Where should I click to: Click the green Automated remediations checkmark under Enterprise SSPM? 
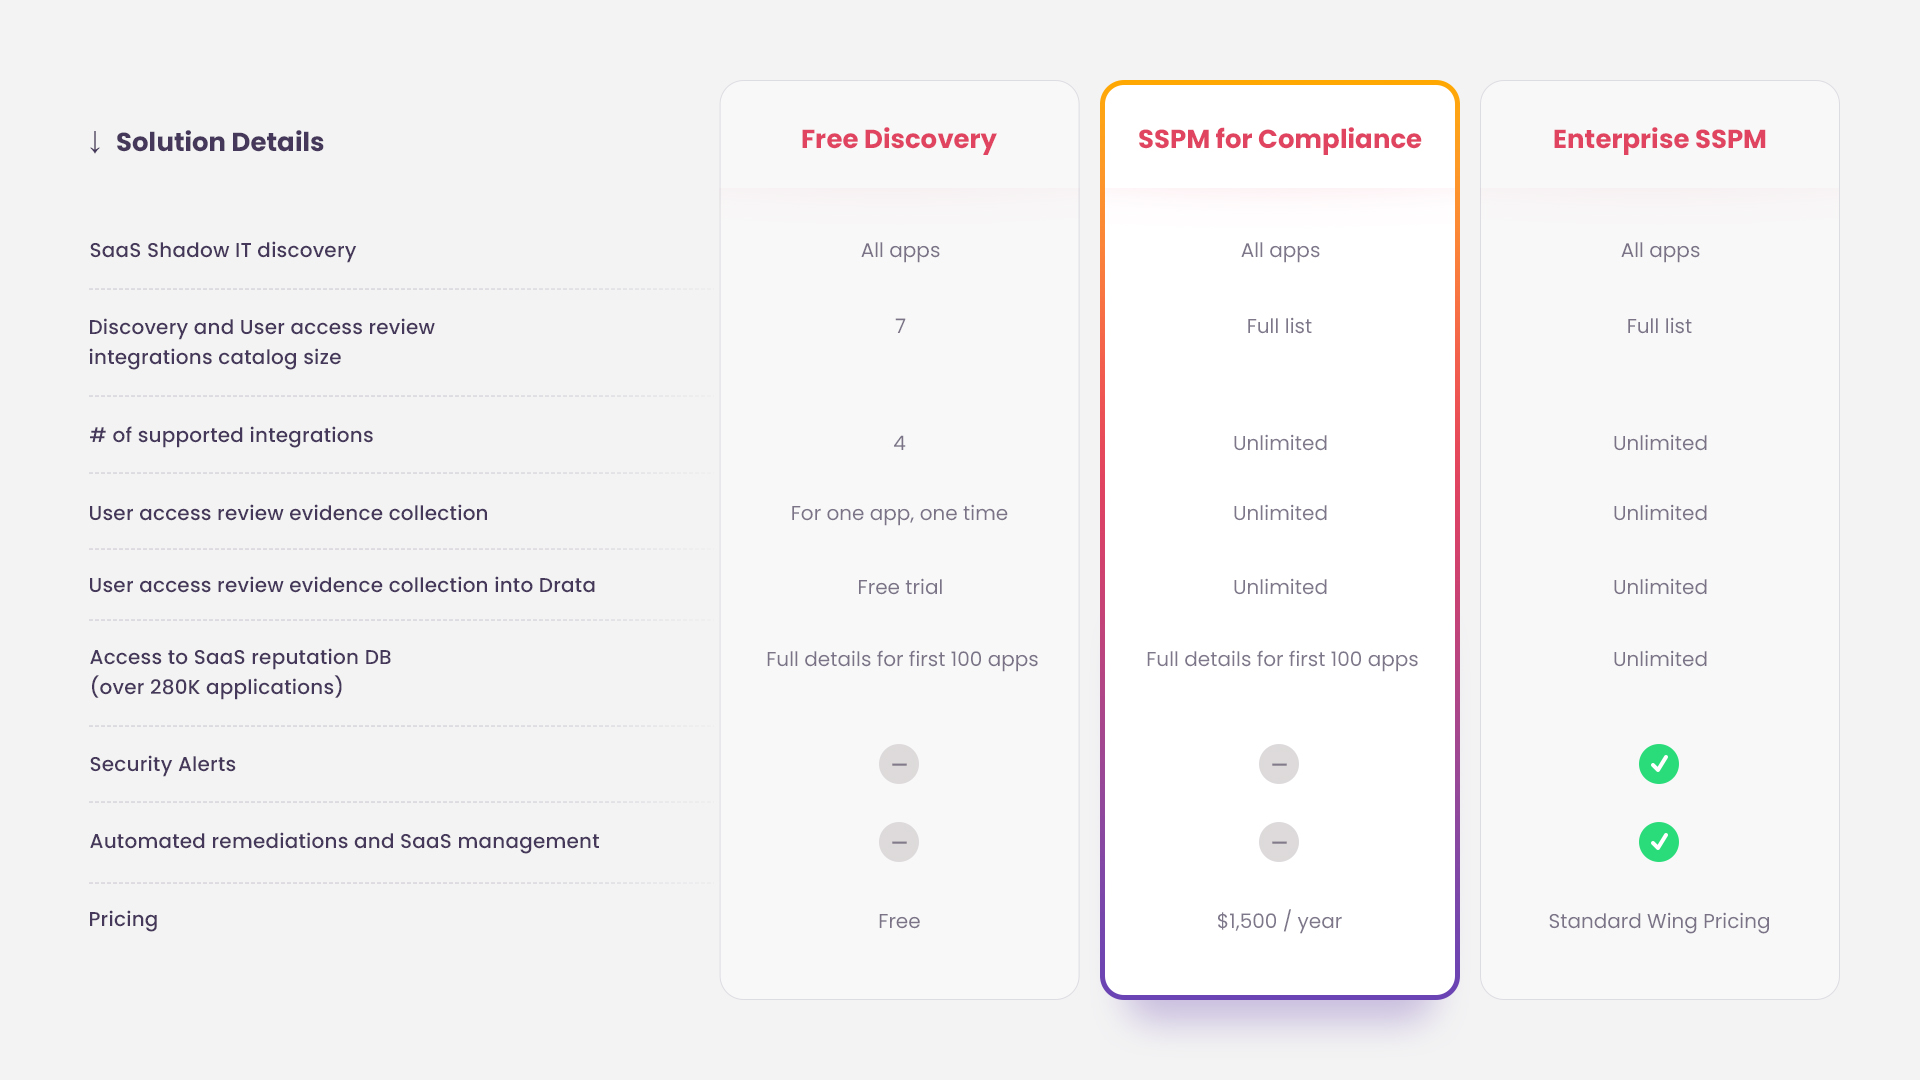coord(1659,842)
